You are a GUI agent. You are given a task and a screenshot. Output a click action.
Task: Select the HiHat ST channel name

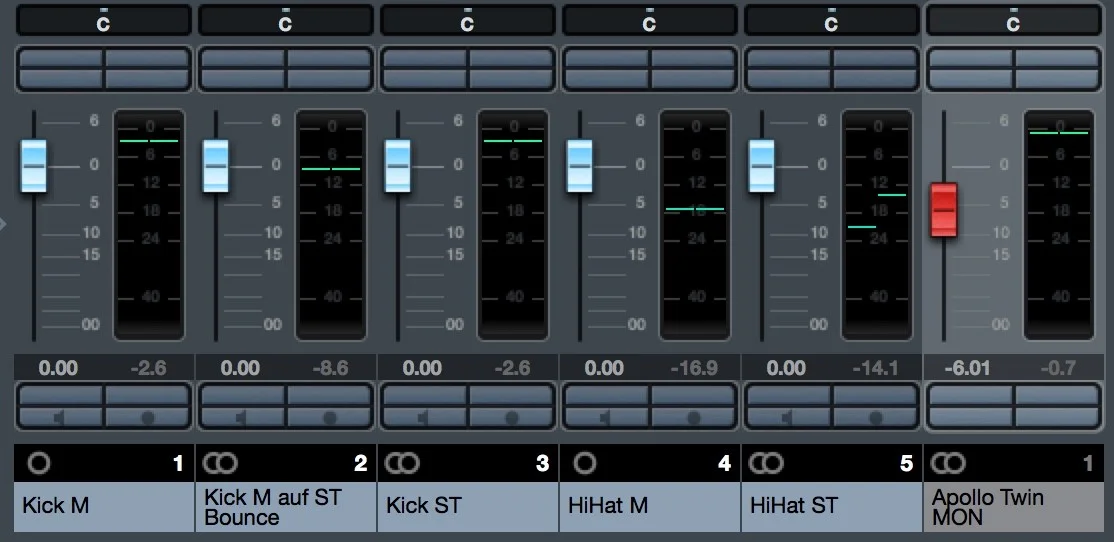(831, 506)
